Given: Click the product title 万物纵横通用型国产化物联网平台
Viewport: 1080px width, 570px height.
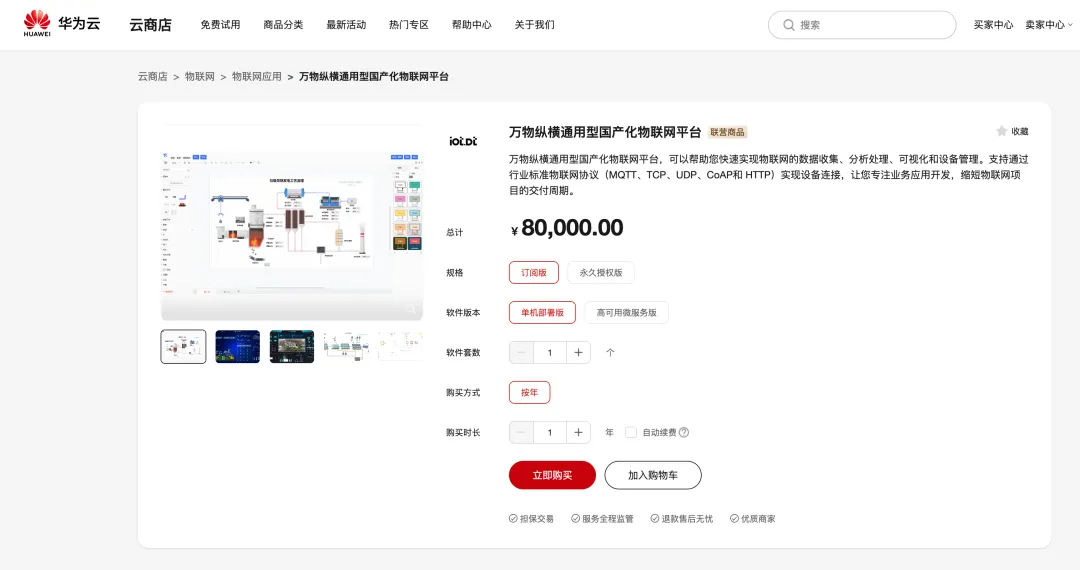Looking at the screenshot, I should tap(605, 132).
